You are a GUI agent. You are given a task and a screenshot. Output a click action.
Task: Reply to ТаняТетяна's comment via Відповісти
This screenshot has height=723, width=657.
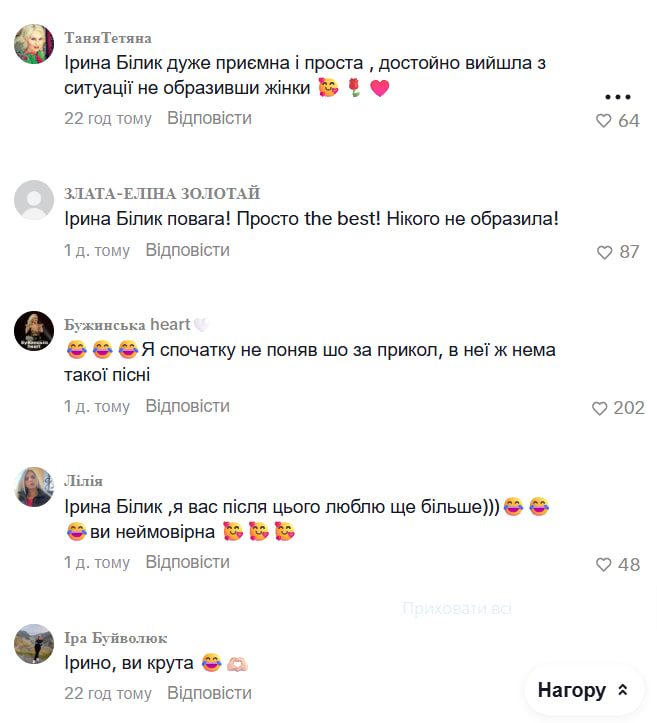pyautogui.click(x=209, y=118)
